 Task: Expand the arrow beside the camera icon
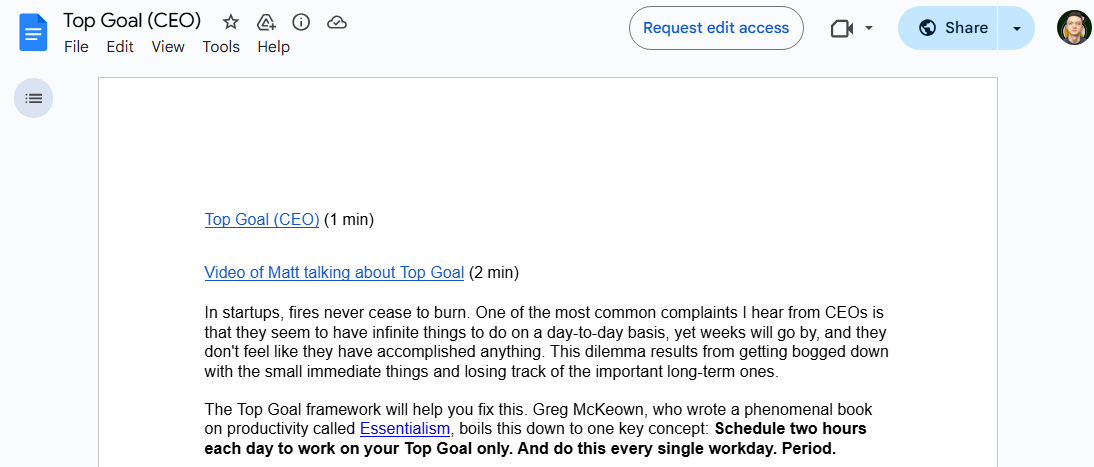point(869,28)
